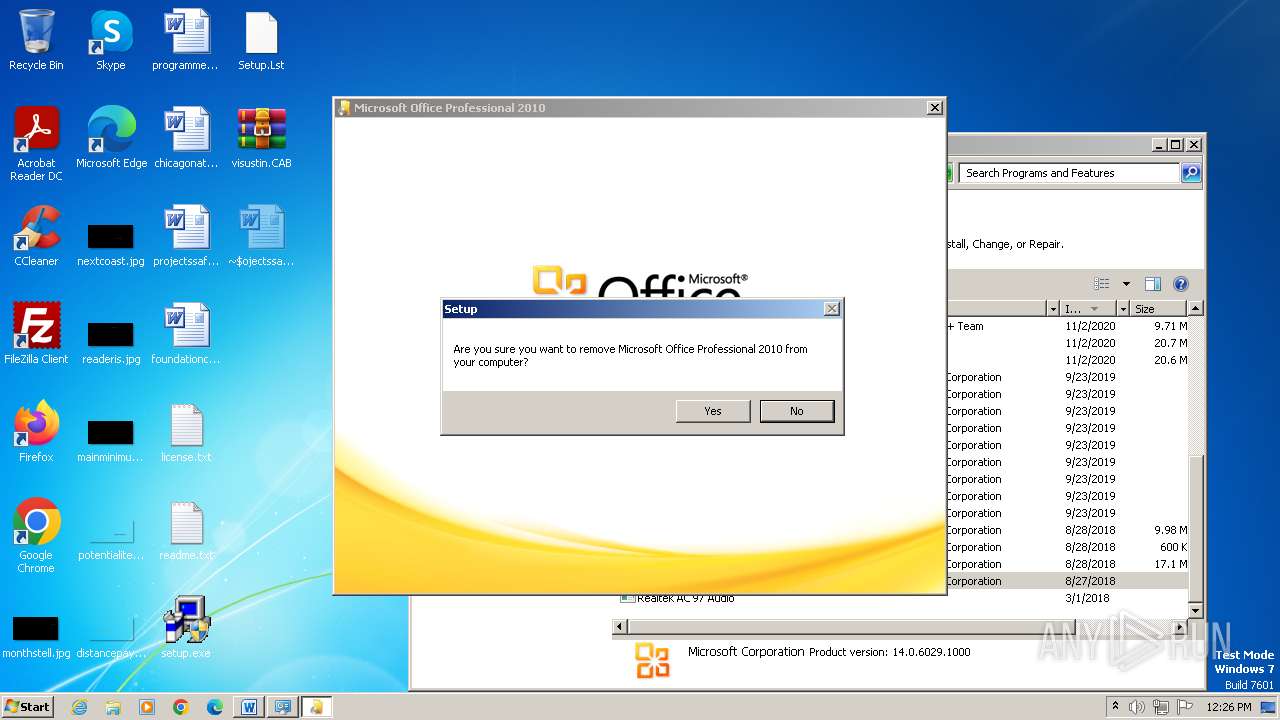Screen dimensions: 1280x720
Task: Open the Start menu
Action: (x=27, y=706)
